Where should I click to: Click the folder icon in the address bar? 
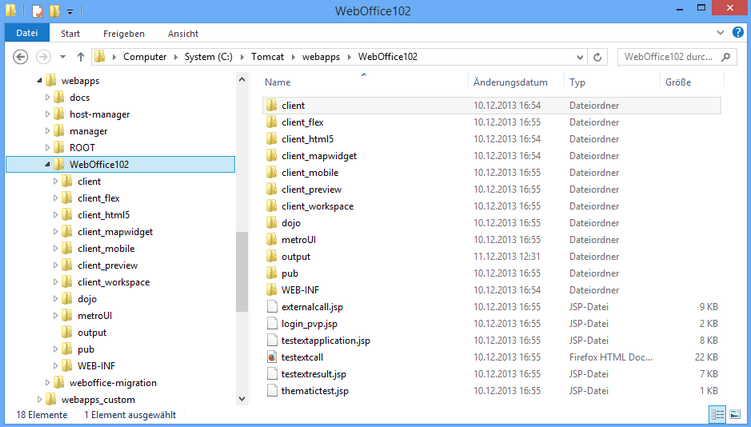pyautogui.click(x=100, y=57)
